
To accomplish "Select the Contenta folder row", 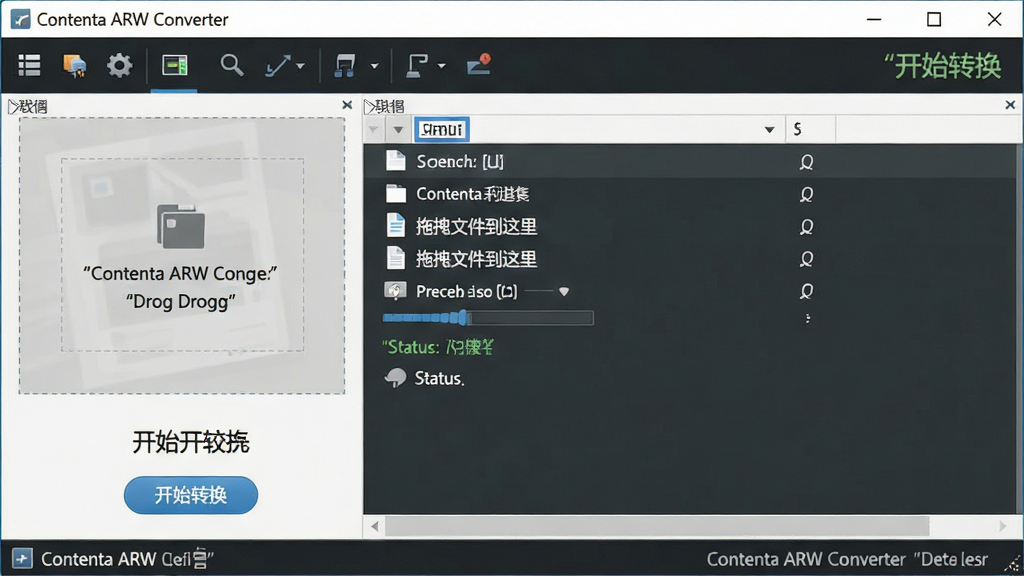I will (x=690, y=194).
